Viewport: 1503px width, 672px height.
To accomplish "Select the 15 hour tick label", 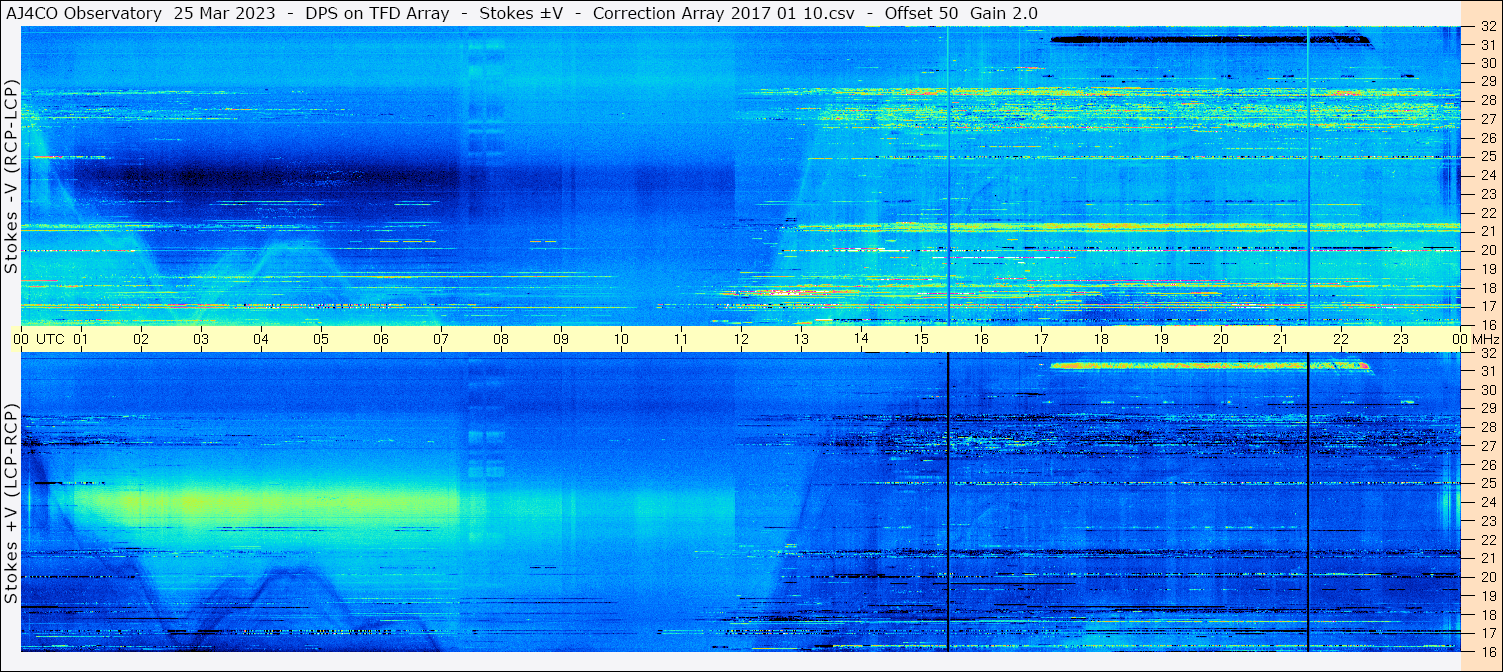I will pos(921,339).
